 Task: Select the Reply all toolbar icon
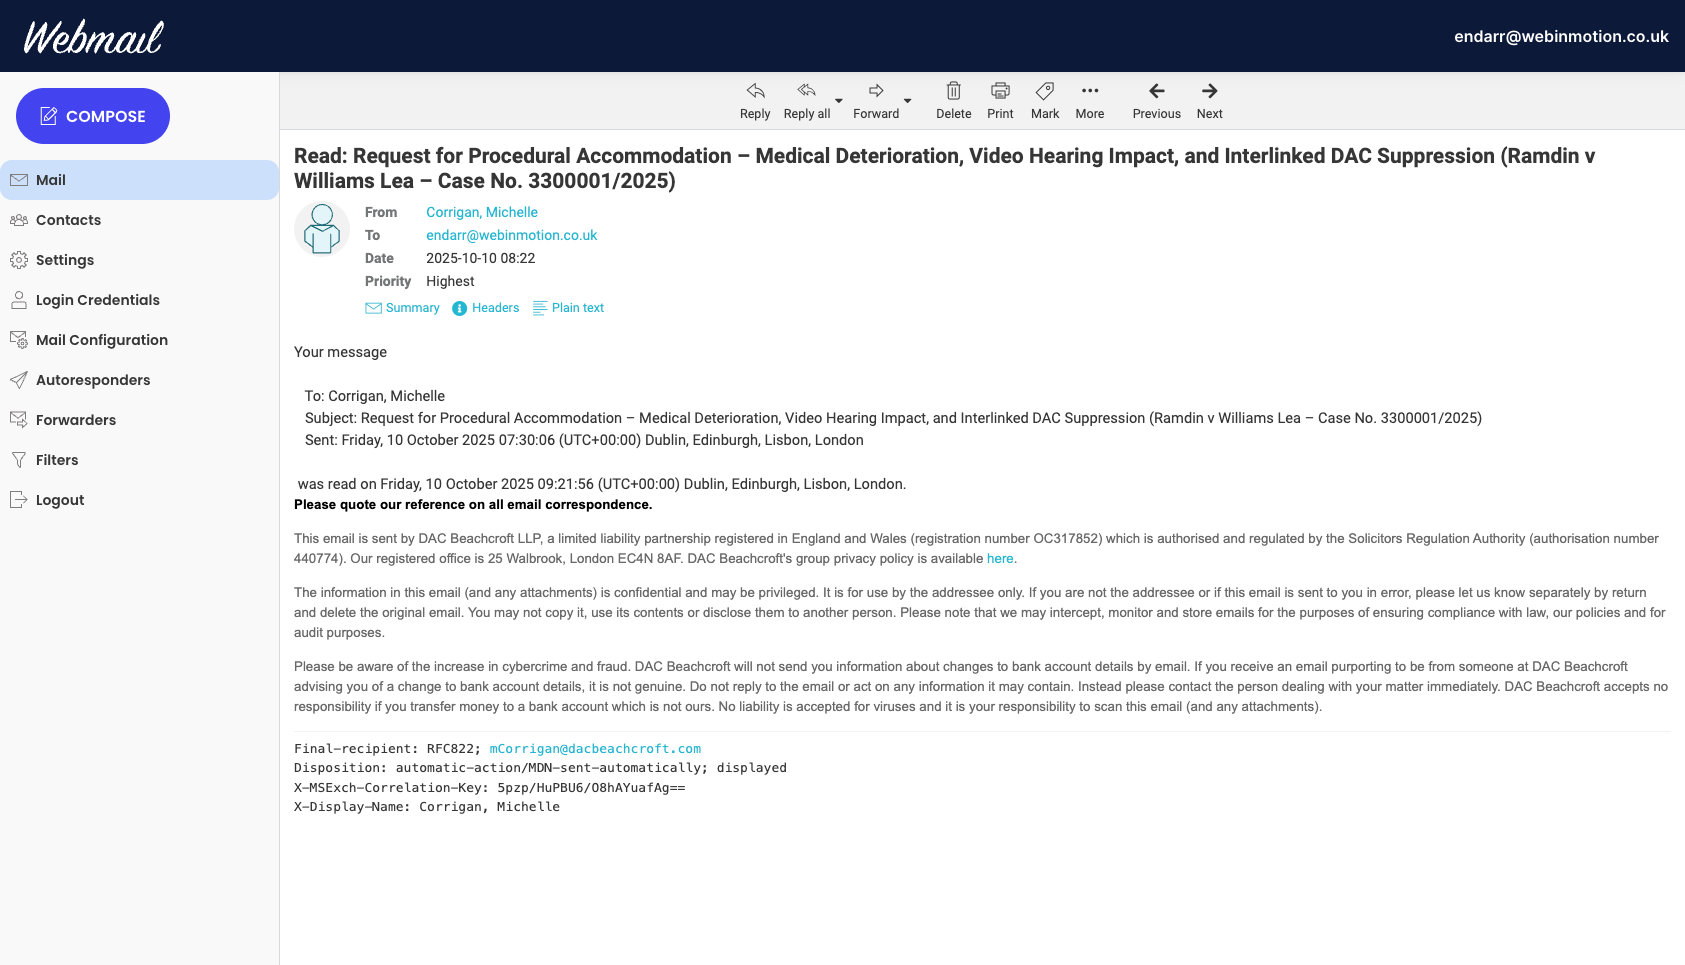pyautogui.click(x=806, y=90)
